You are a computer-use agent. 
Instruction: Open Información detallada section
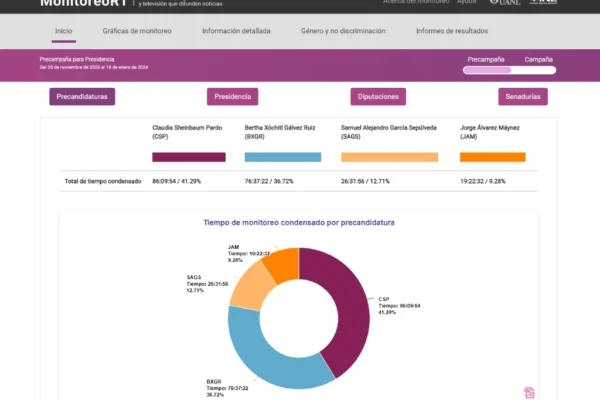(x=236, y=31)
